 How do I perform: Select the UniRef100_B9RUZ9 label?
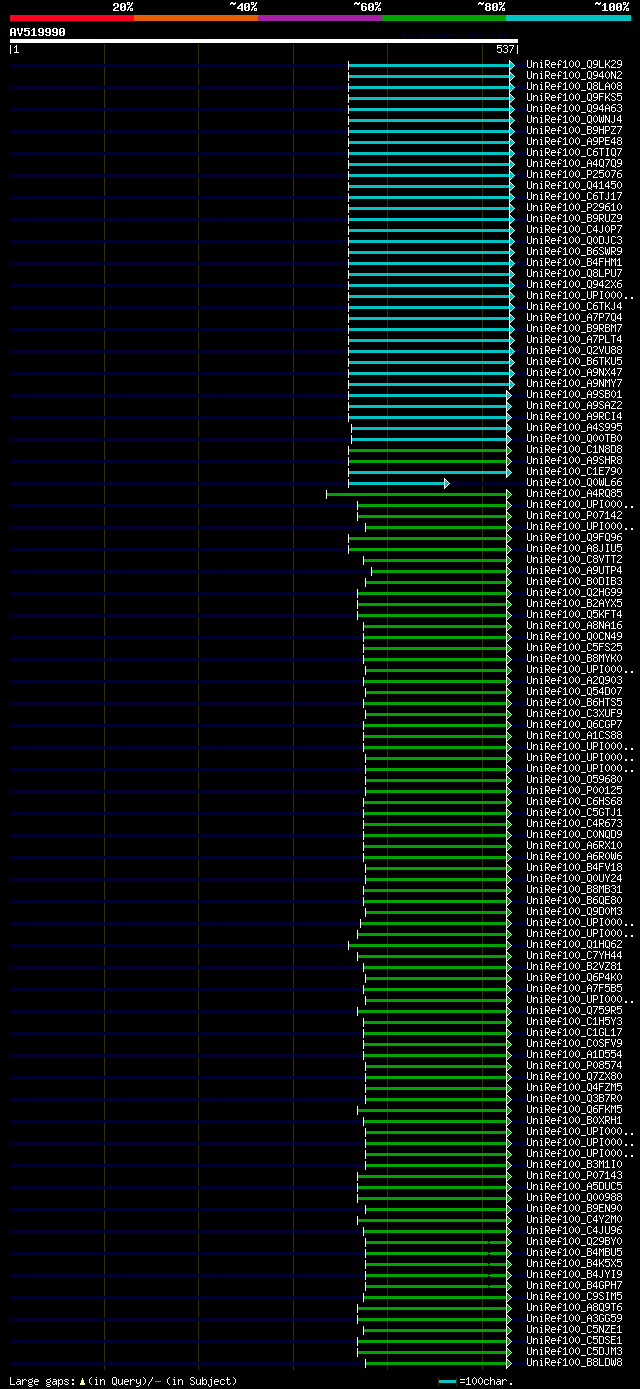click(x=574, y=218)
